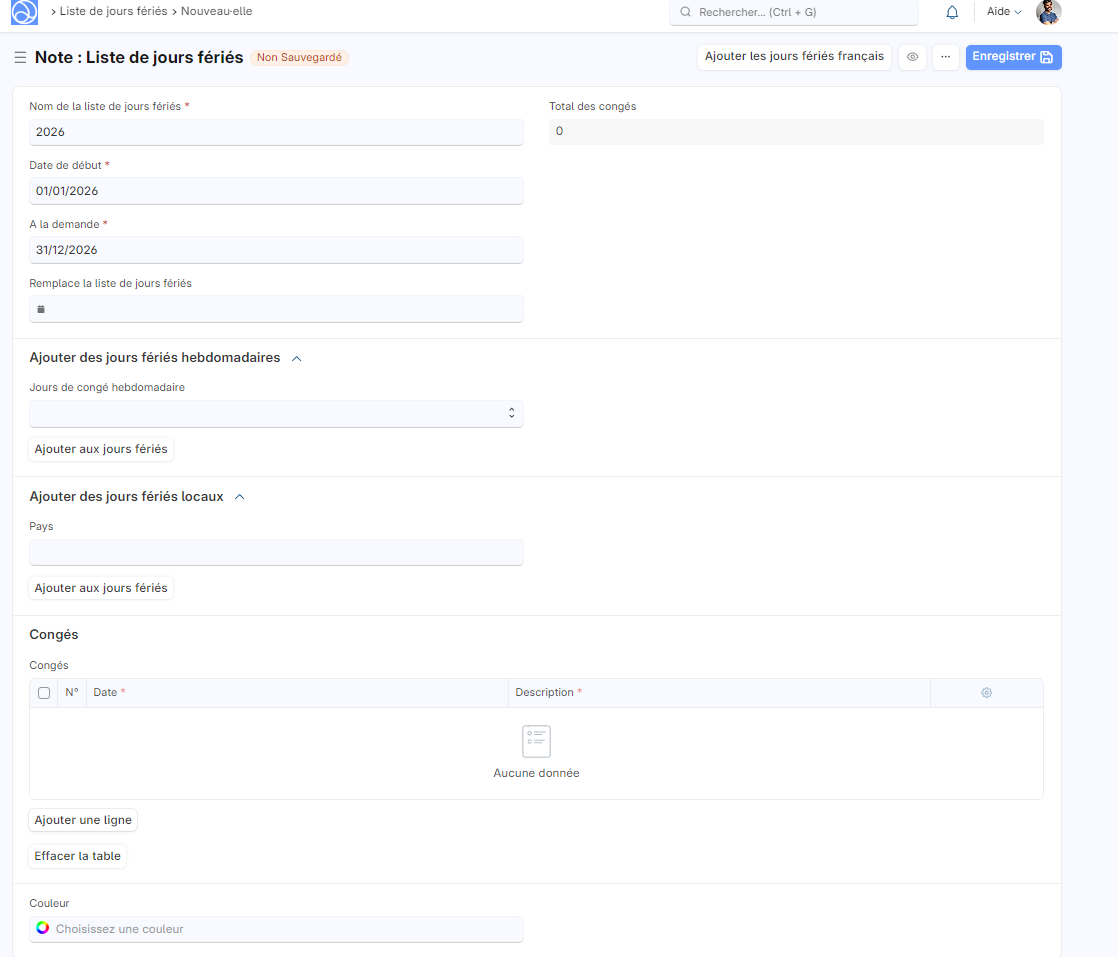This screenshot has width=1118, height=957.
Task: Collapse the Ajouter des jours fériés locaux section
Action: tap(239, 497)
